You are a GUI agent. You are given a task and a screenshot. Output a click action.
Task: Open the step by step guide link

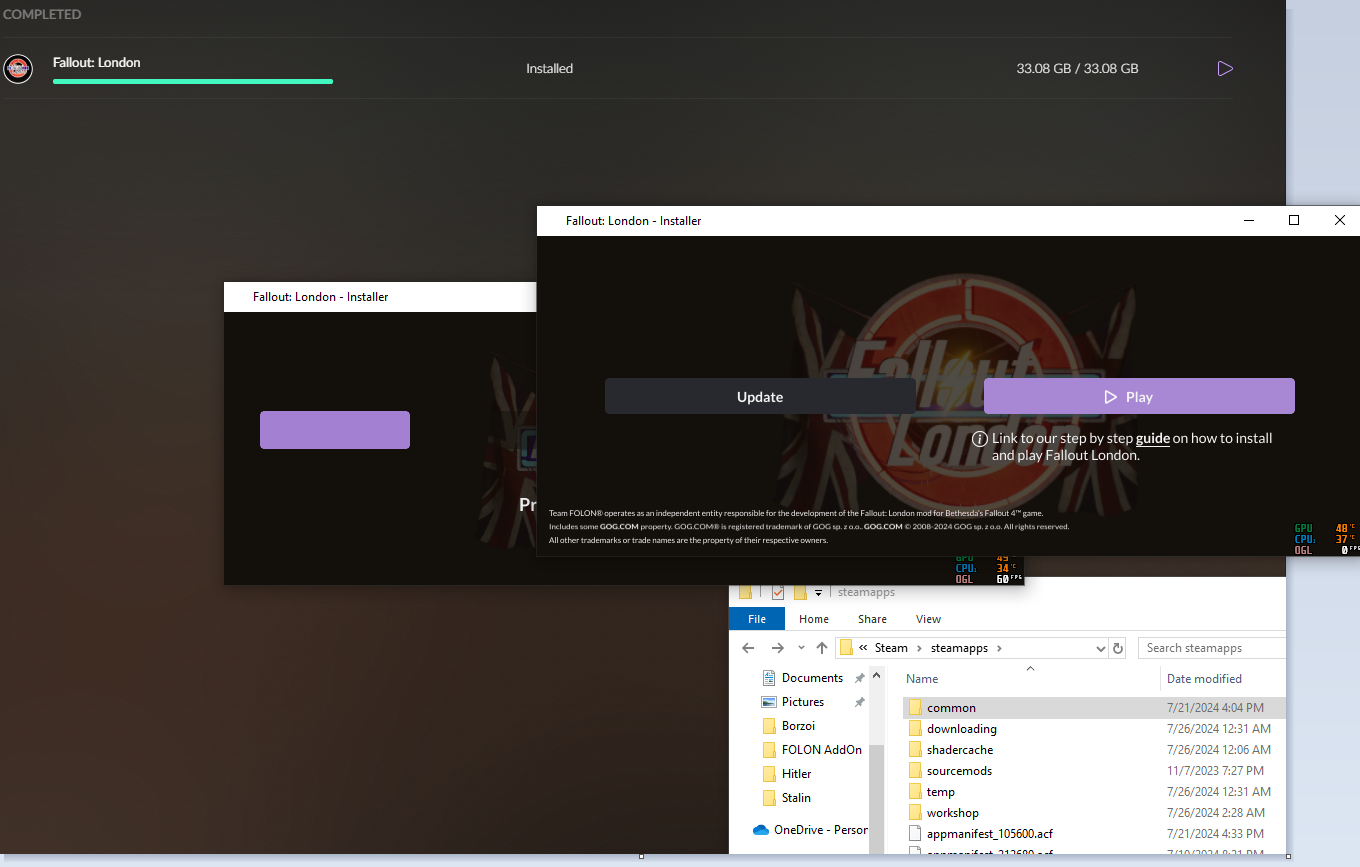click(x=1153, y=438)
